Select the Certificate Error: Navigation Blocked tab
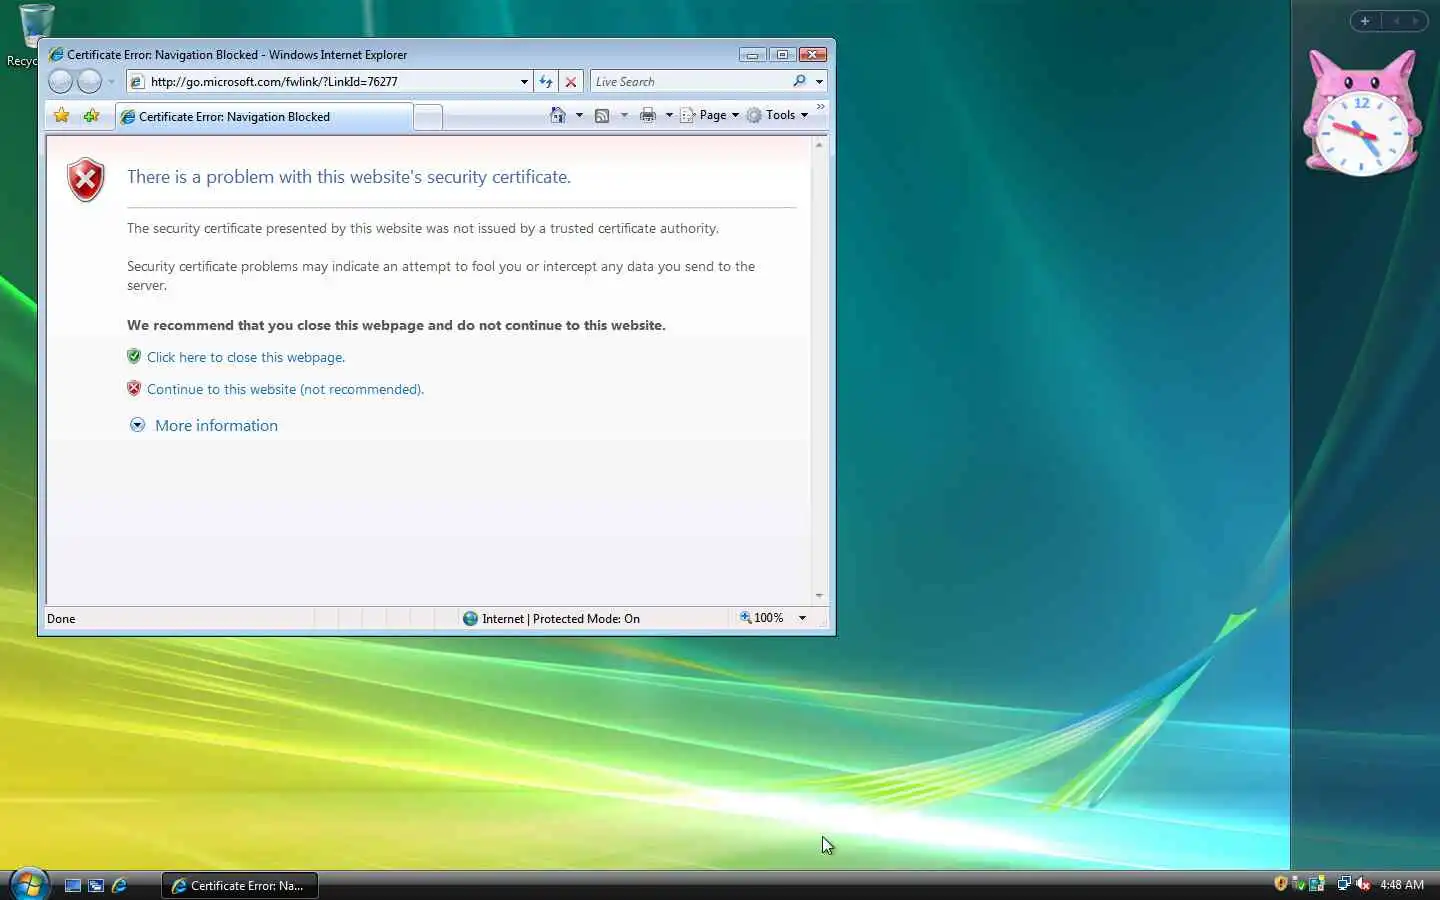The height and width of the screenshot is (900, 1440). pyautogui.click(x=264, y=117)
